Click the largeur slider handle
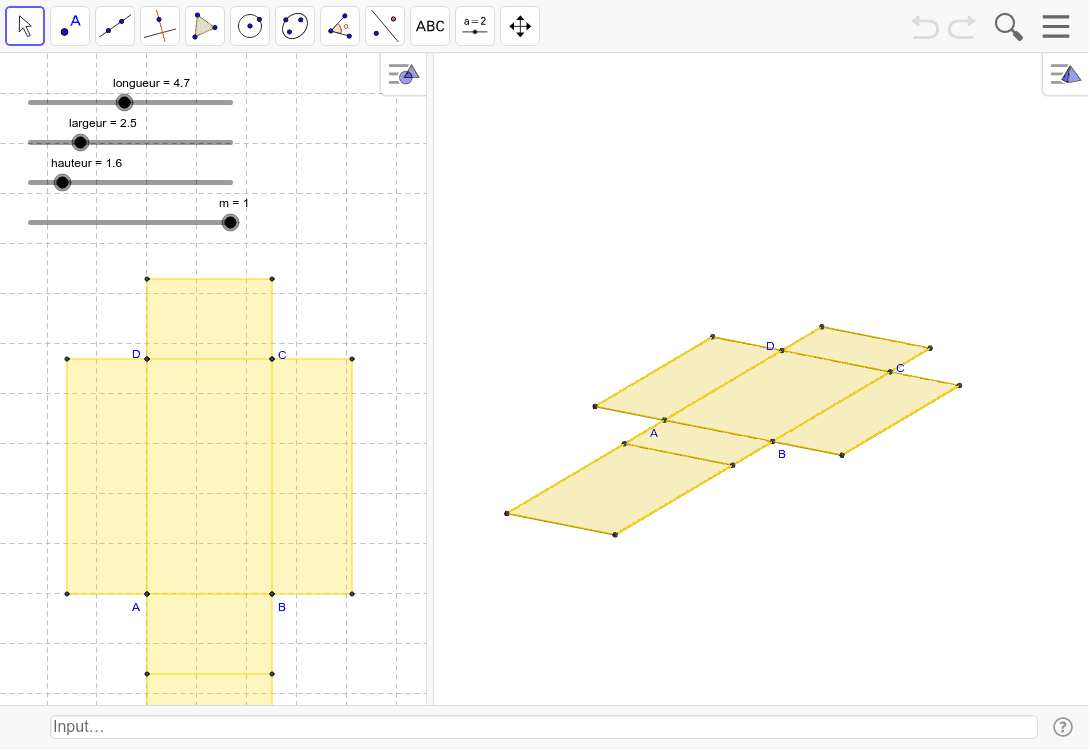This screenshot has height=750, width=1090. coord(81,142)
